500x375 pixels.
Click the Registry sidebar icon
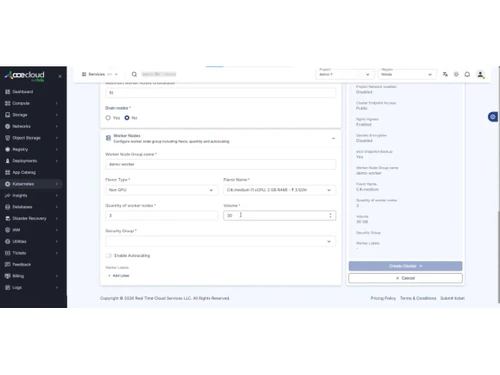tap(8, 149)
